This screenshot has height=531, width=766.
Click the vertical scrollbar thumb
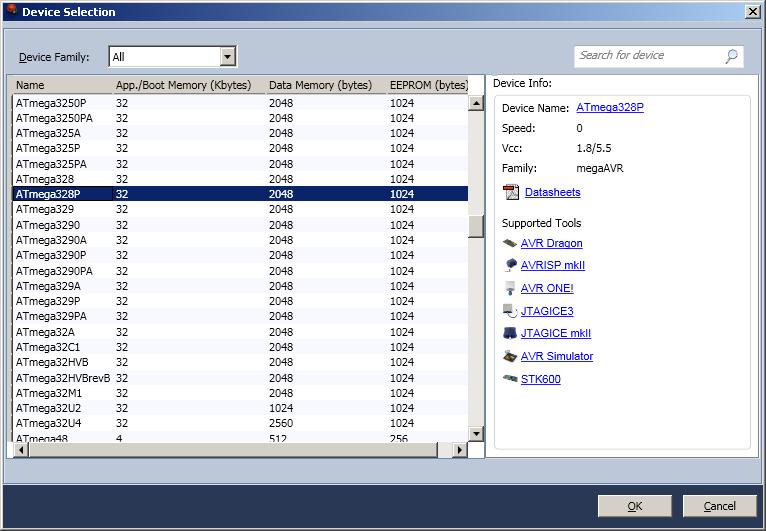(x=476, y=226)
